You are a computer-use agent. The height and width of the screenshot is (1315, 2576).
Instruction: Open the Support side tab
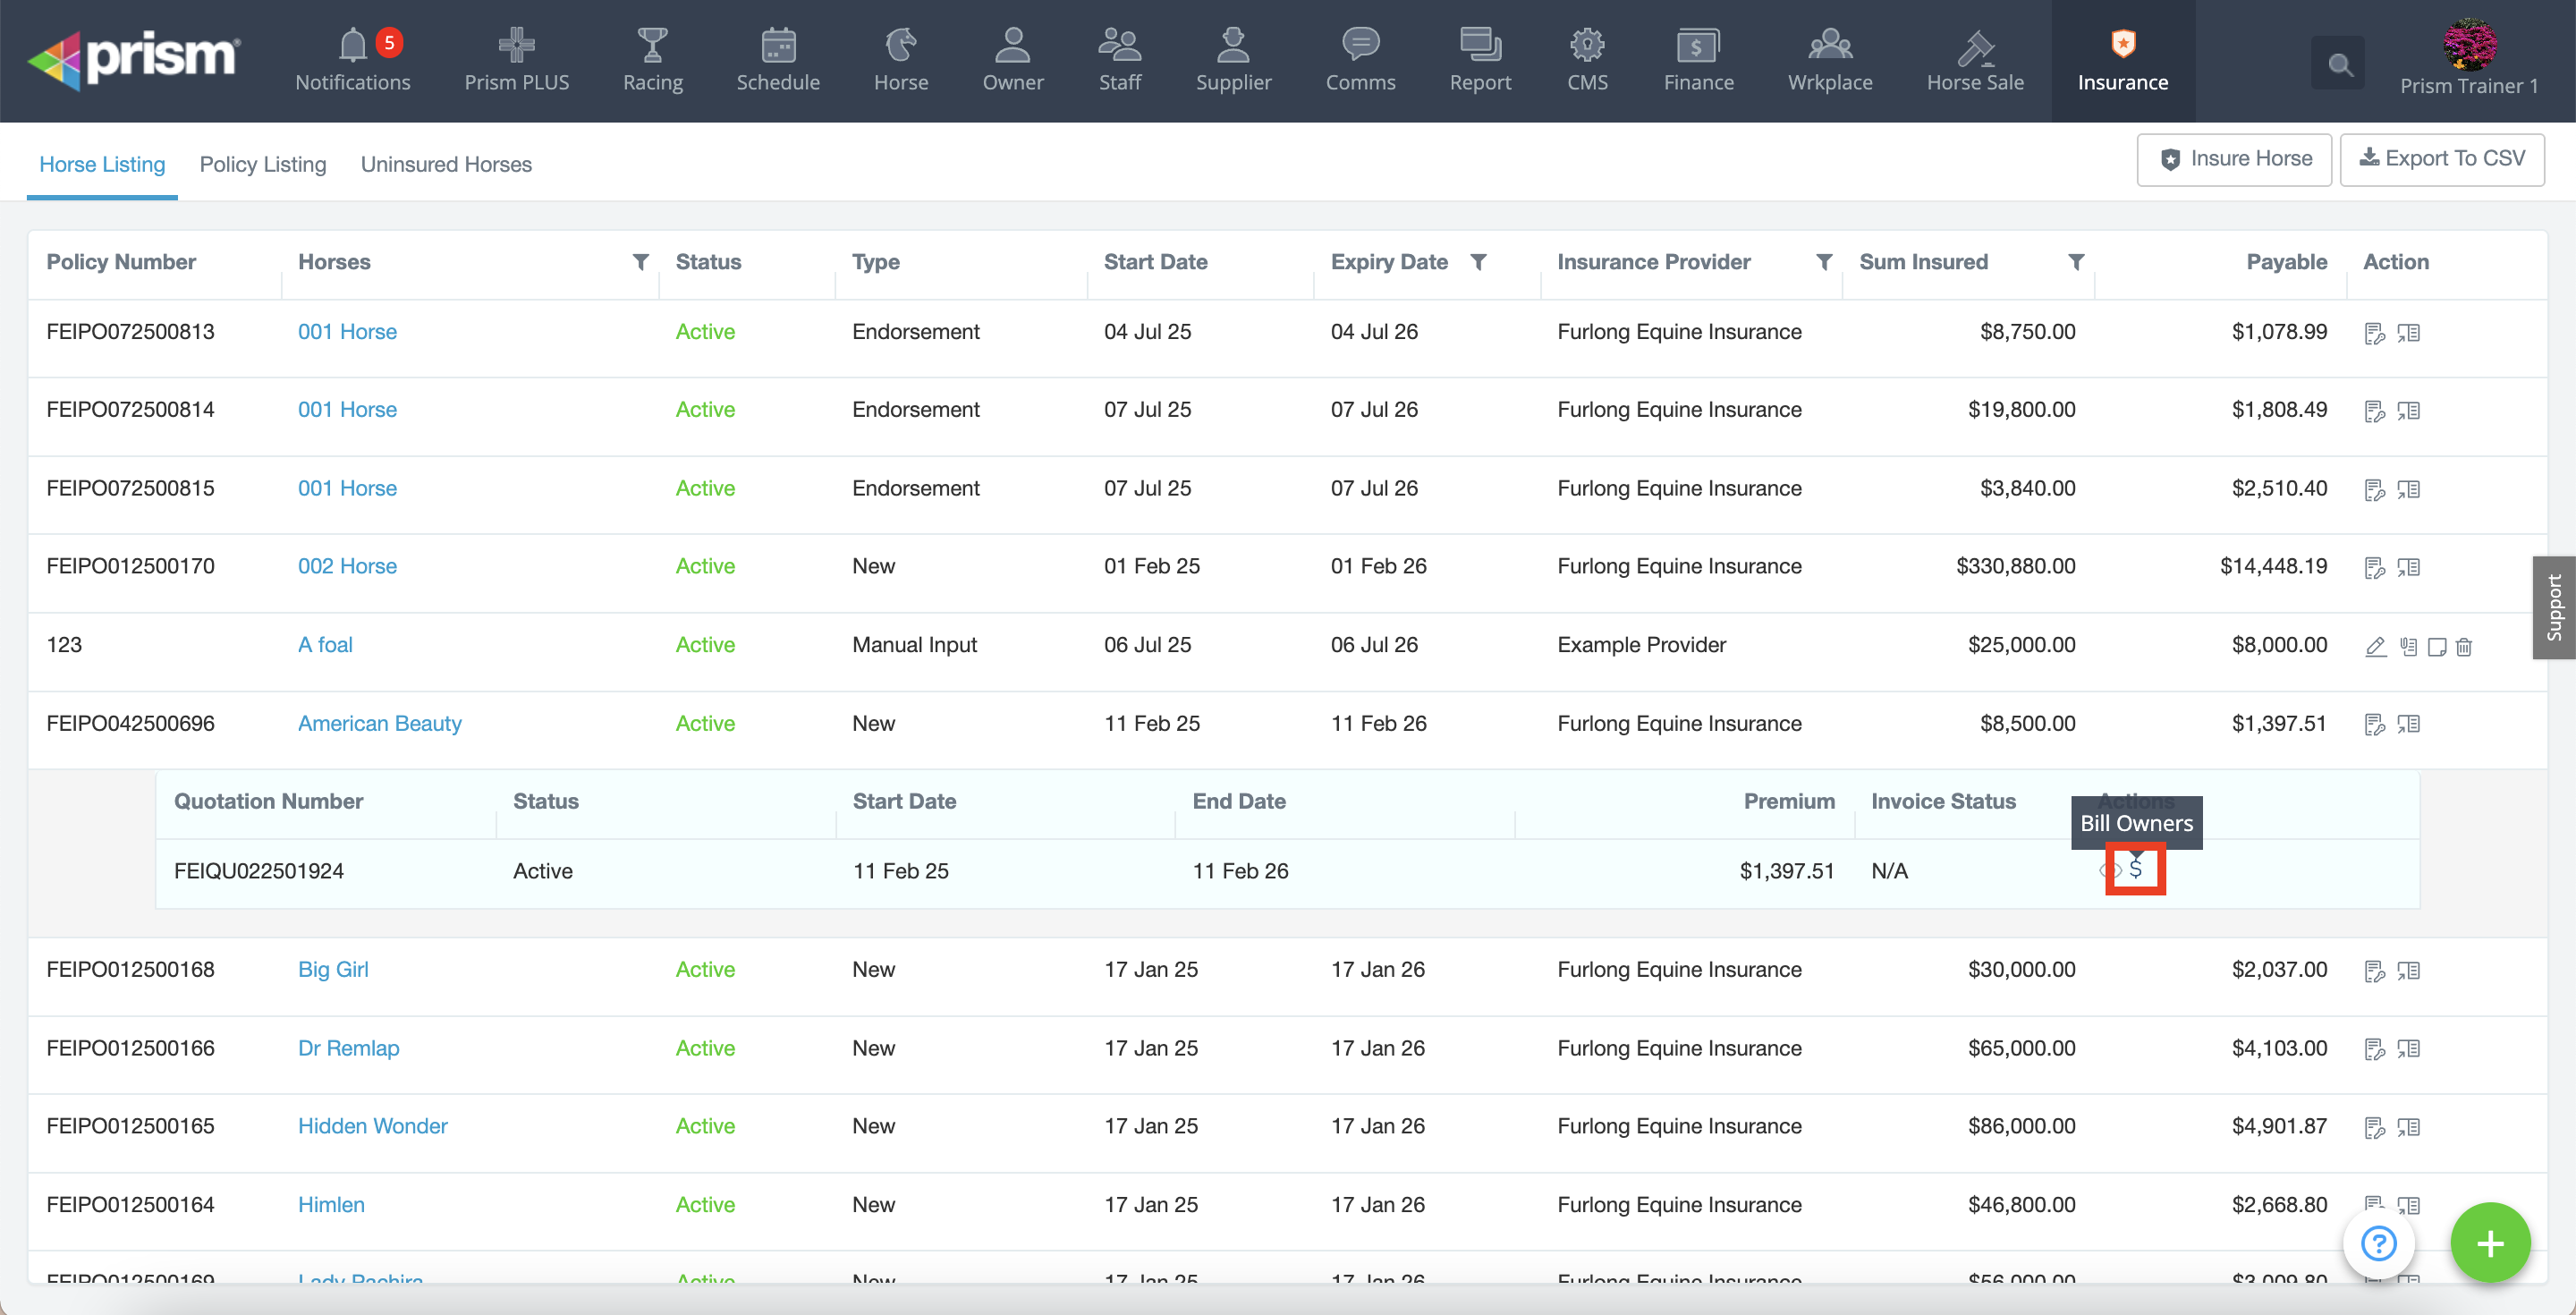point(2554,607)
